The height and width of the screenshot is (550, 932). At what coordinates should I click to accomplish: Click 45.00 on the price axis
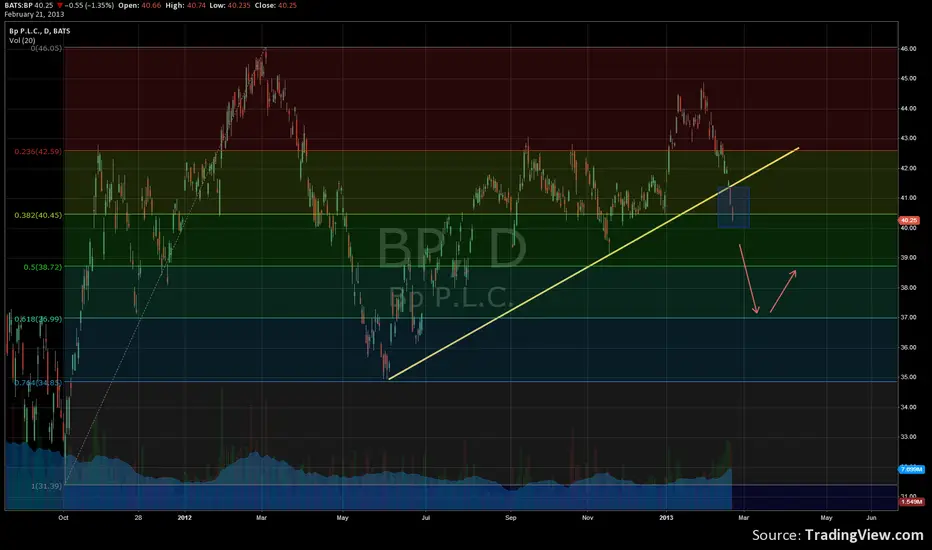(908, 78)
